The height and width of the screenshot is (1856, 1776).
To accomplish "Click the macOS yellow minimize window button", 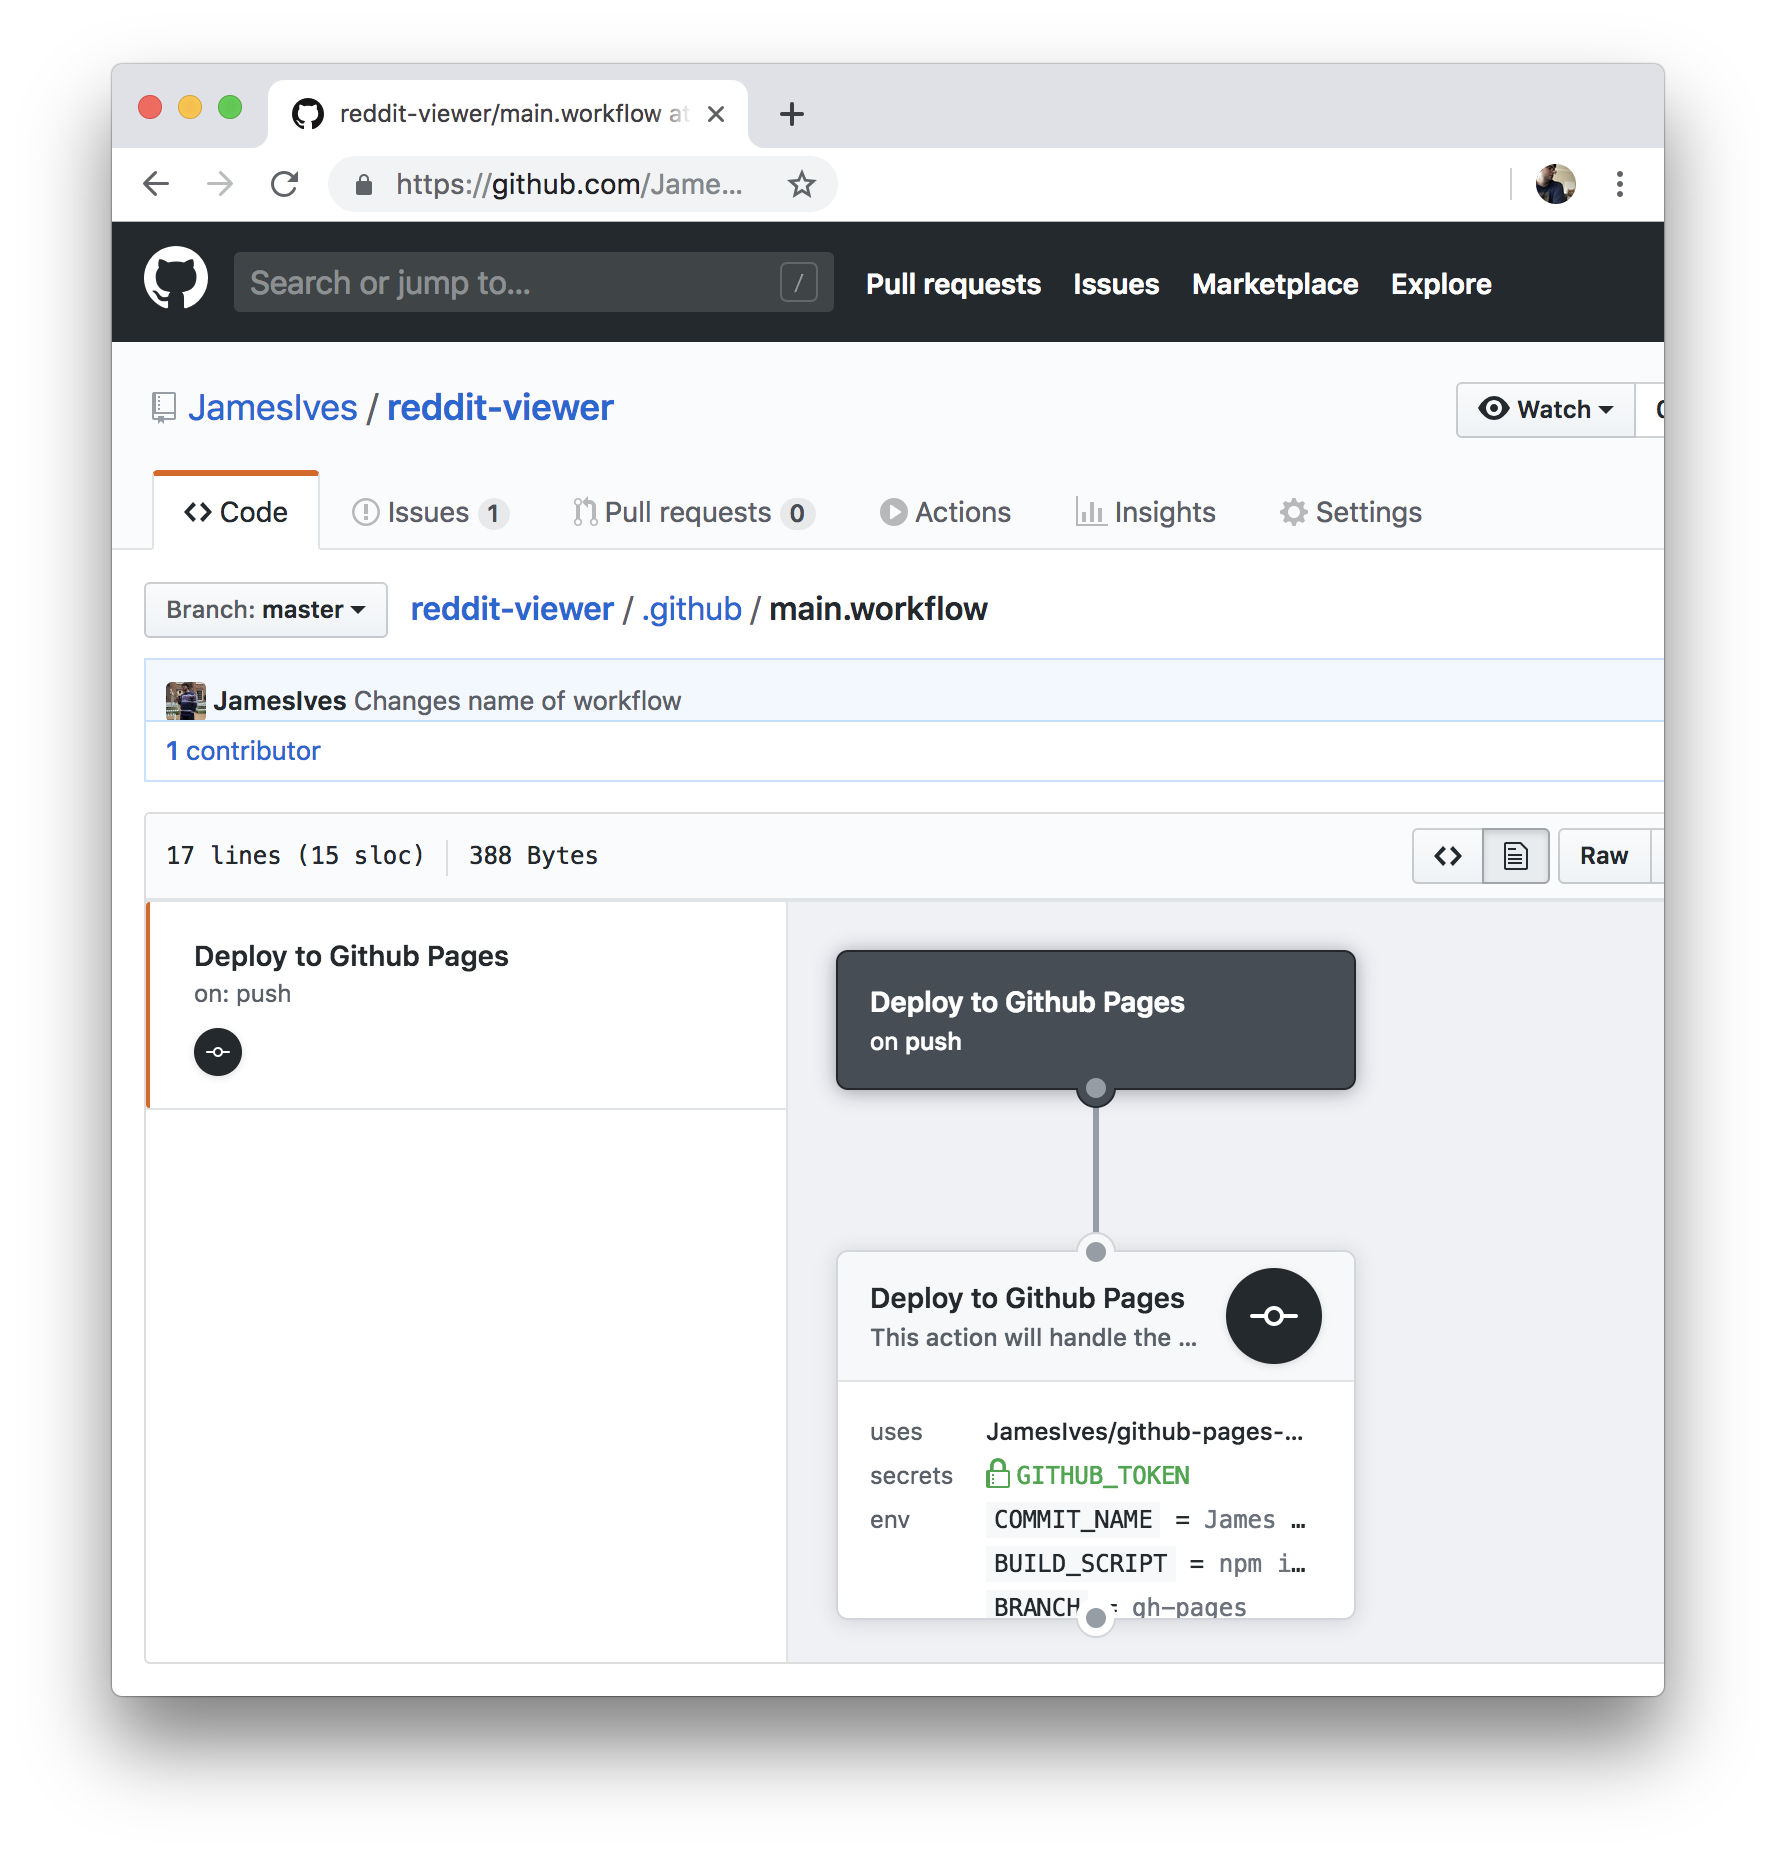I will pos(190,107).
